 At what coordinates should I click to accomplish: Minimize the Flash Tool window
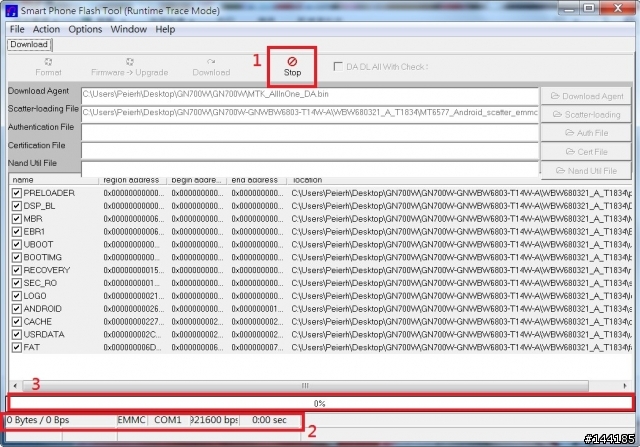point(569,9)
